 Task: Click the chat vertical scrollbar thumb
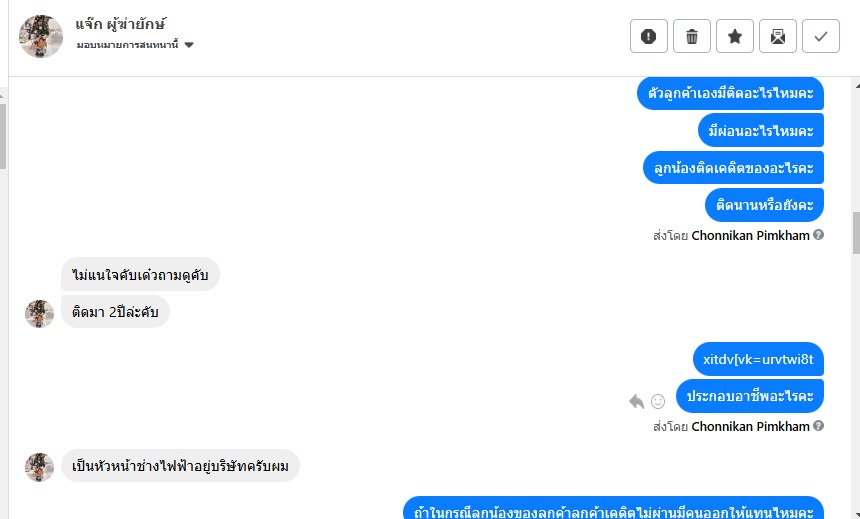pos(856,233)
